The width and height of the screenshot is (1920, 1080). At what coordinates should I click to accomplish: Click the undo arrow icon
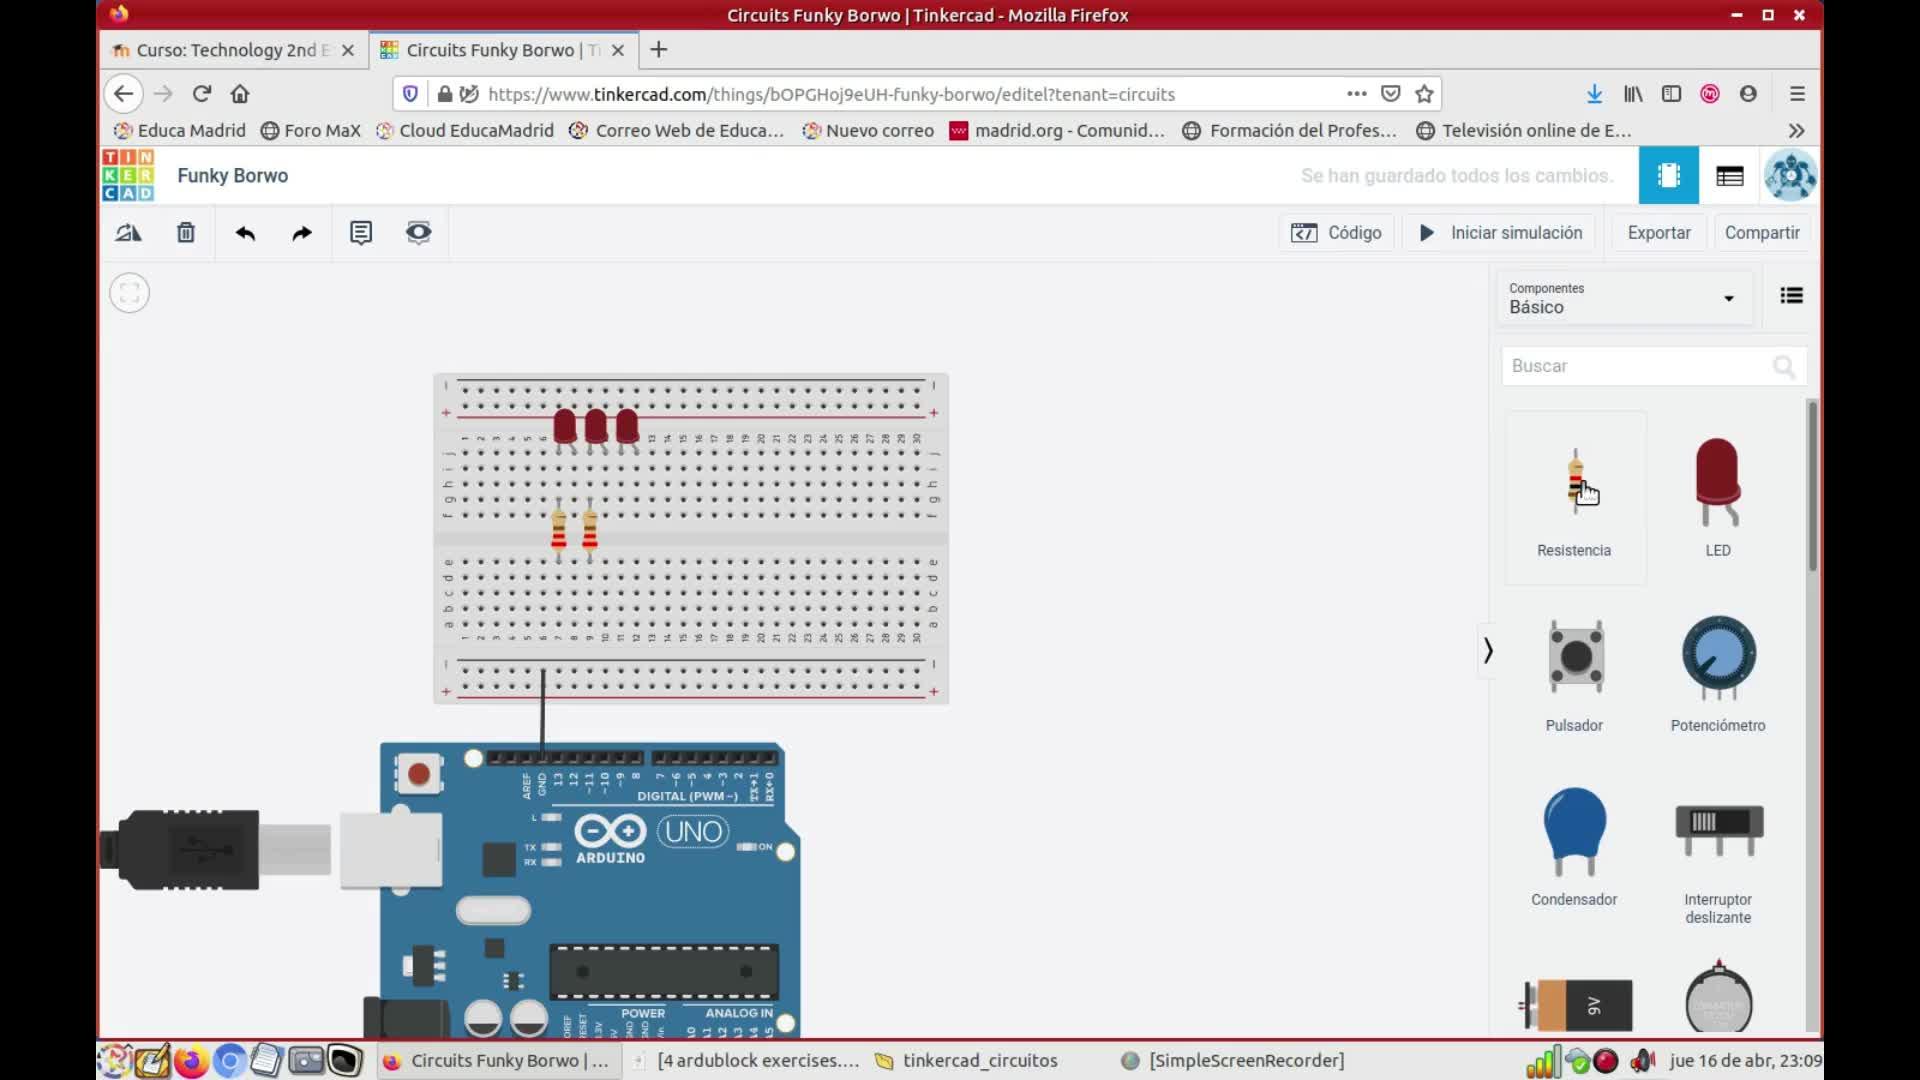click(x=245, y=233)
